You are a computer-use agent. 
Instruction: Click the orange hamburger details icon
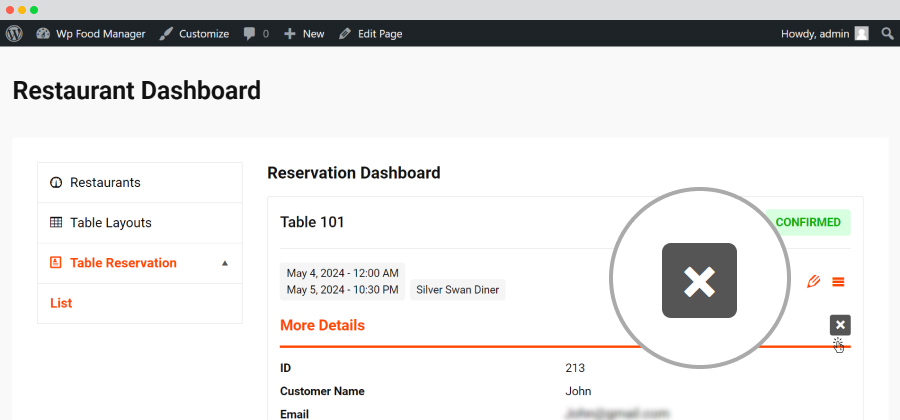[x=839, y=282]
